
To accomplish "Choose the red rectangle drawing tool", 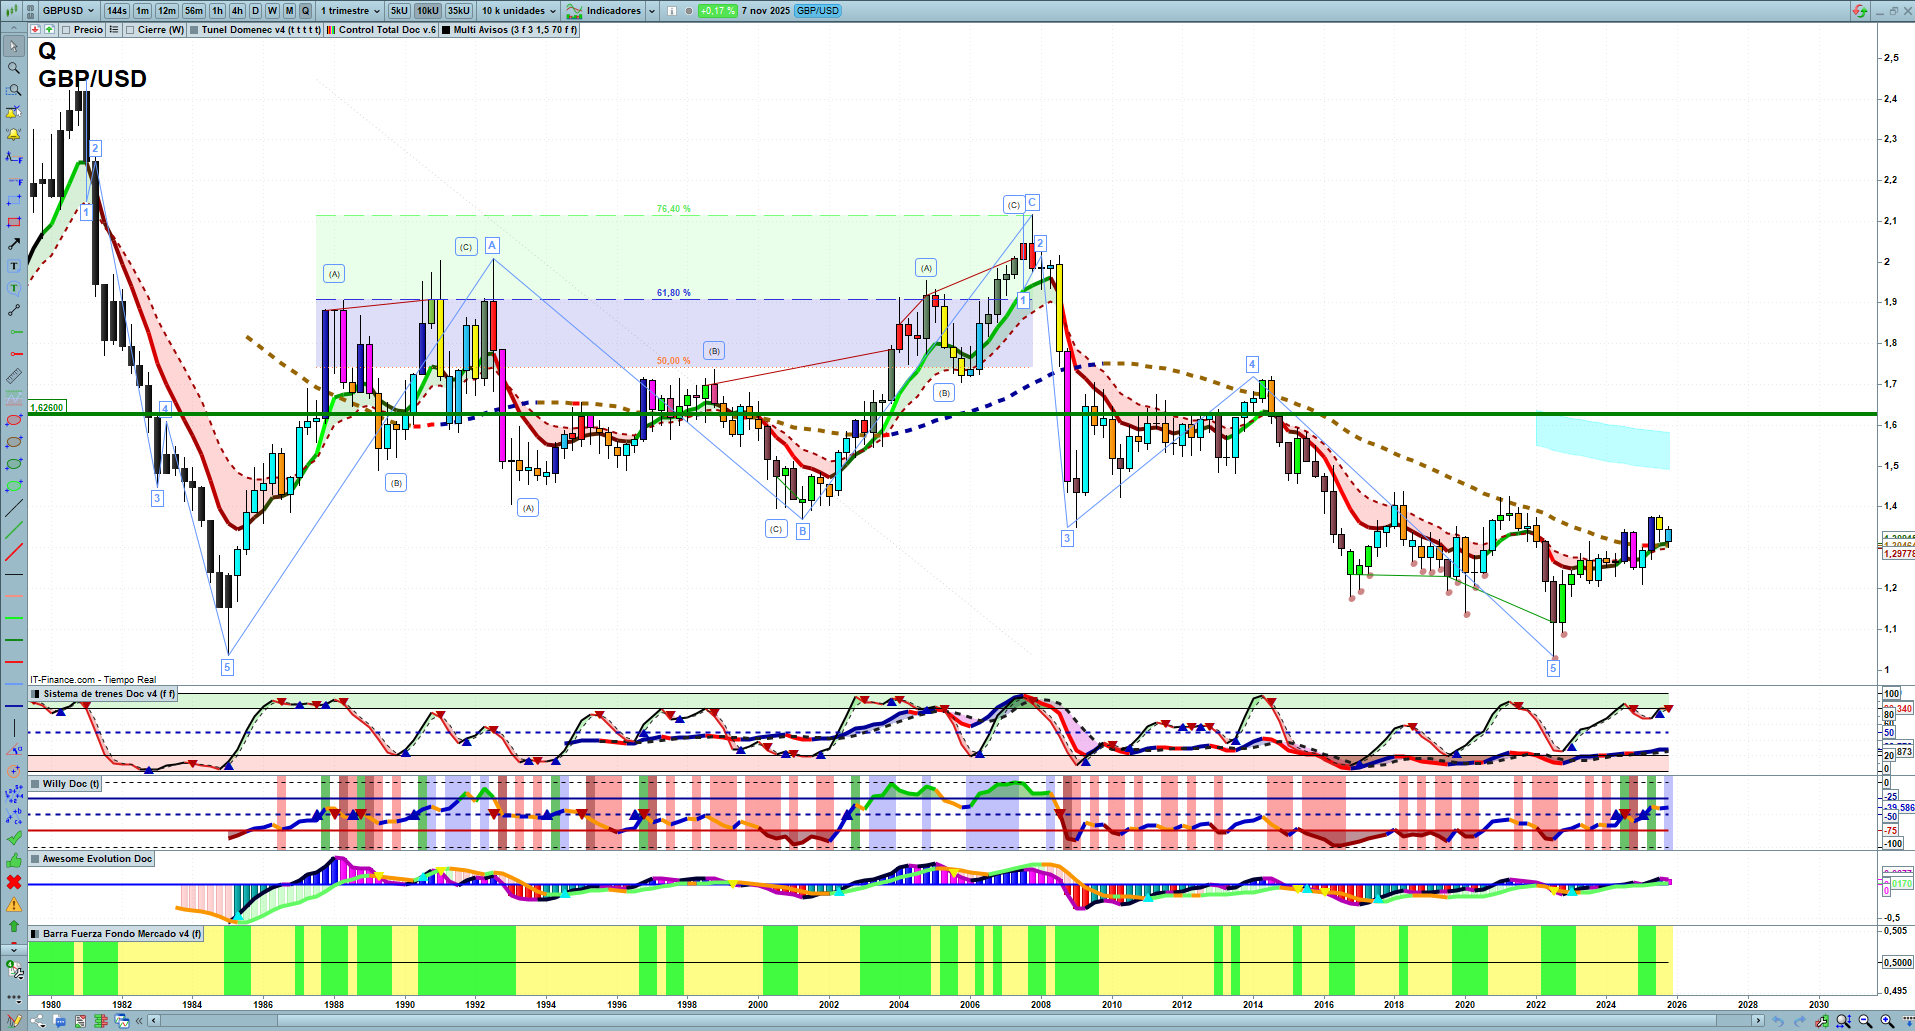I will [x=14, y=222].
